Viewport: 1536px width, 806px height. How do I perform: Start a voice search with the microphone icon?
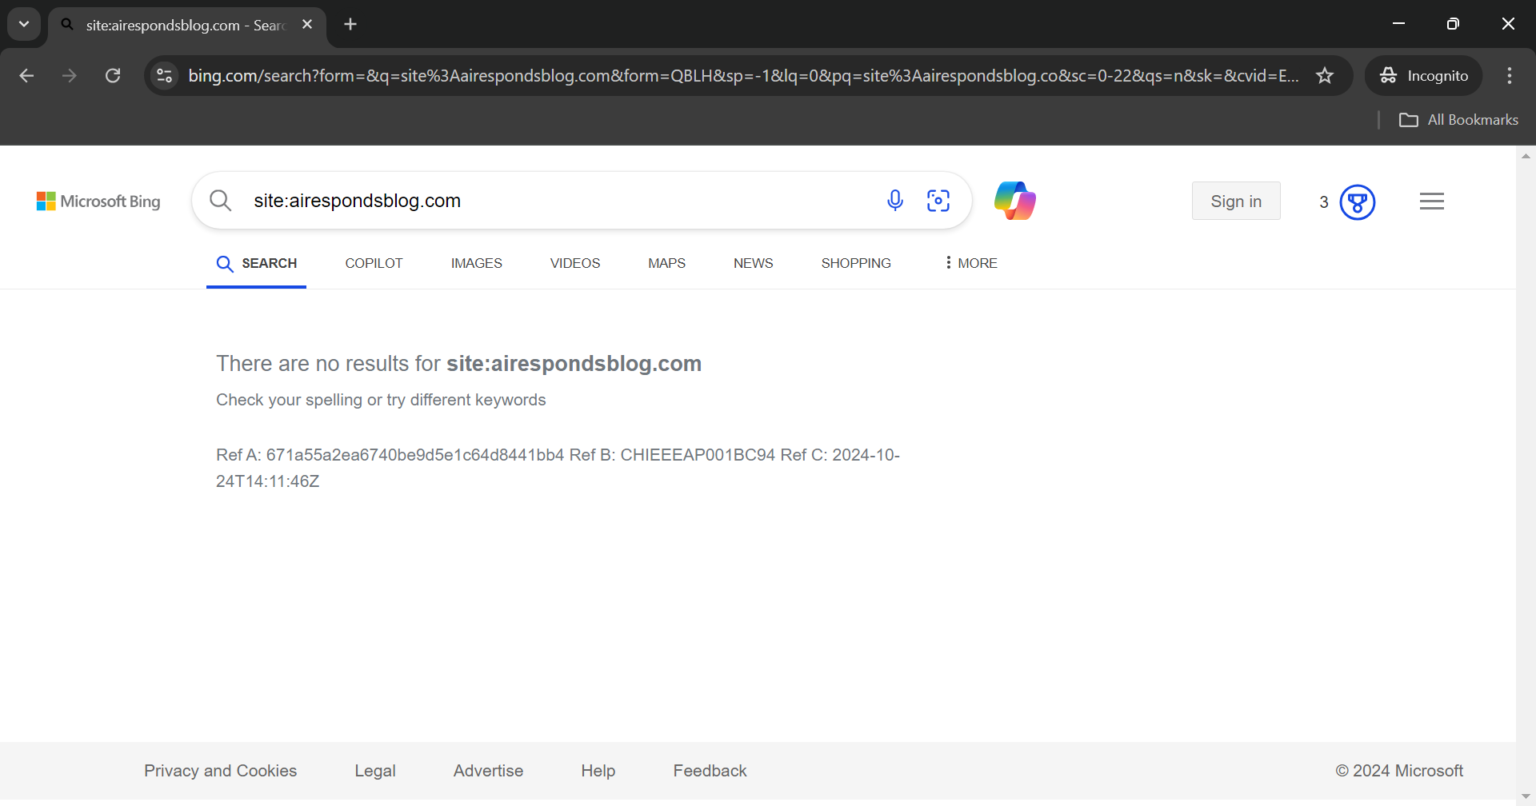tap(895, 200)
